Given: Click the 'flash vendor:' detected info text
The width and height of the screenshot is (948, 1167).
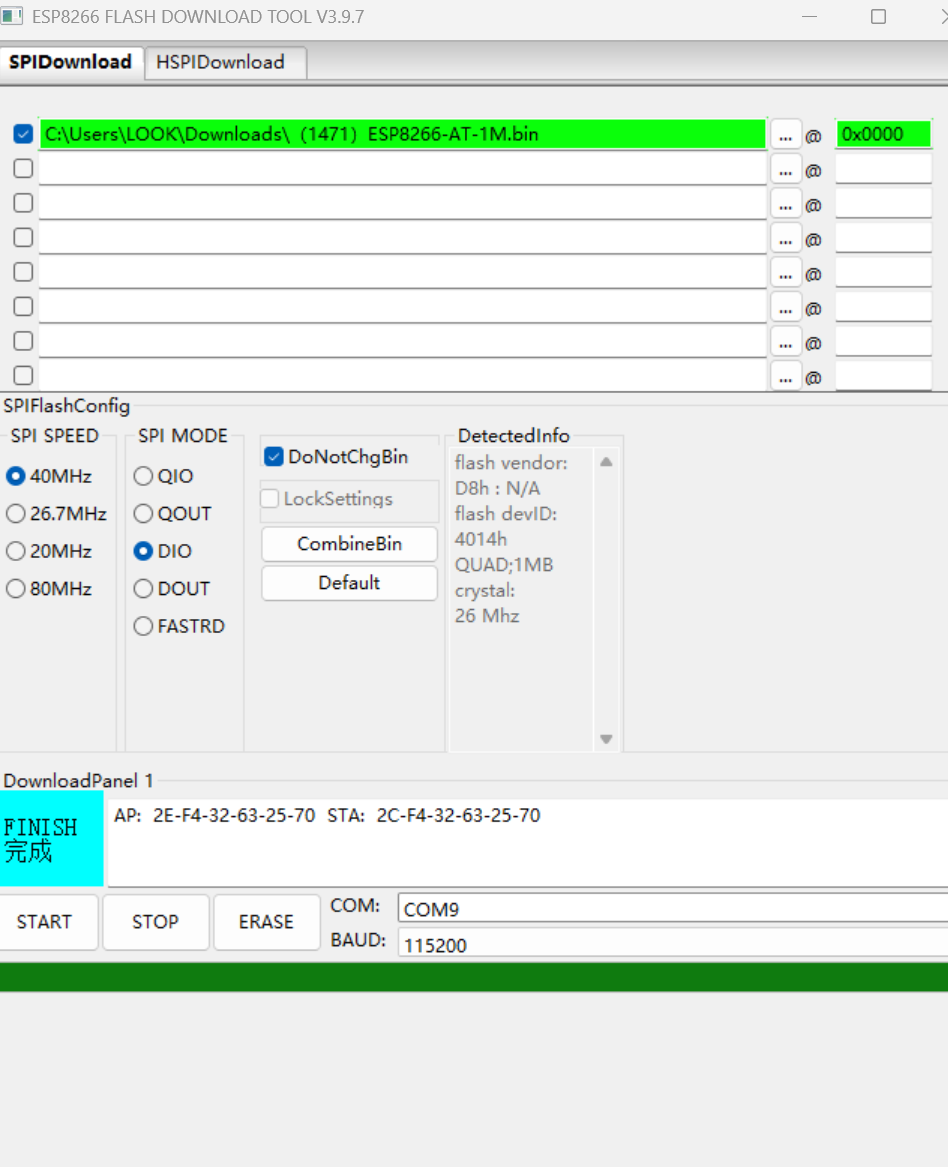Looking at the screenshot, I should (511, 463).
